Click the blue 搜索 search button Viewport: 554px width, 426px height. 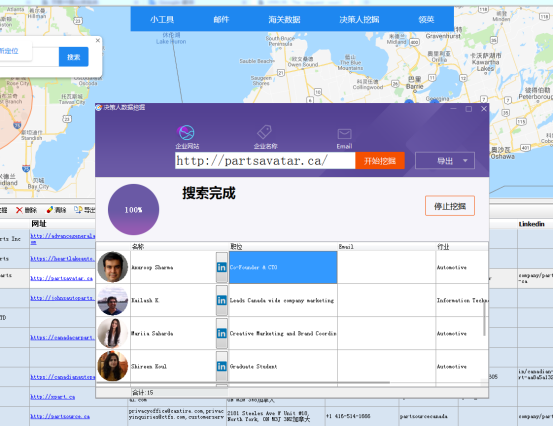pos(73,57)
